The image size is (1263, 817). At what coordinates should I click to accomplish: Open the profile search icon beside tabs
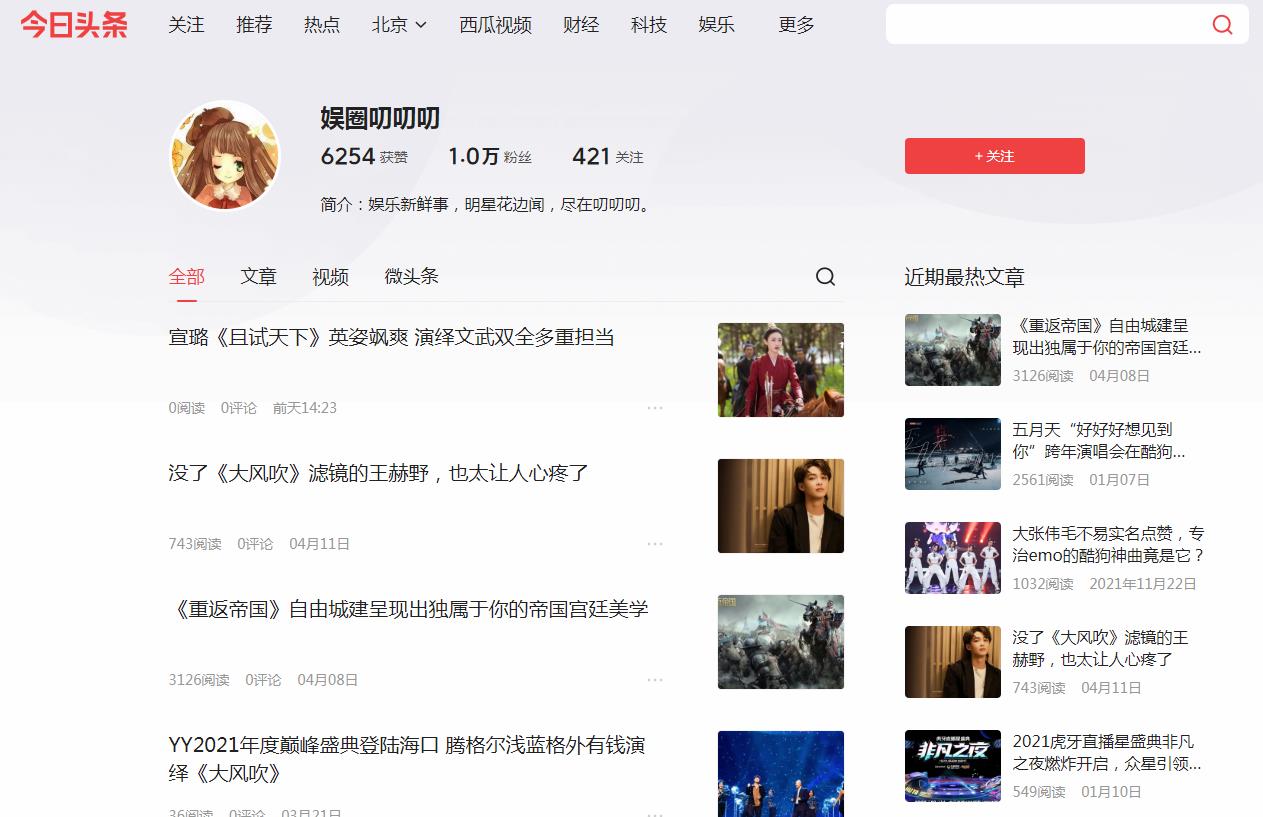point(825,277)
